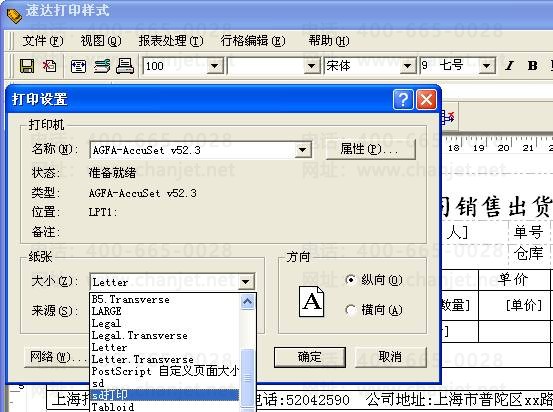Open 文件(F) menu

(43, 41)
